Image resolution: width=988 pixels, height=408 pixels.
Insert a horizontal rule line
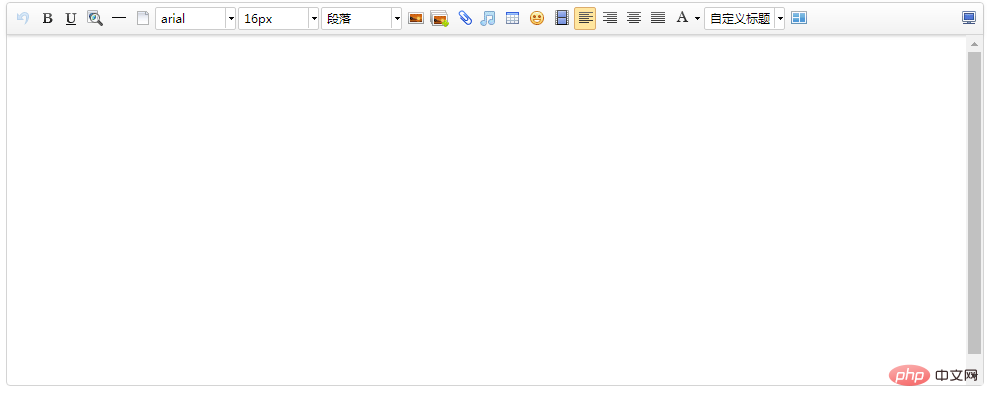tap(119, 18)
